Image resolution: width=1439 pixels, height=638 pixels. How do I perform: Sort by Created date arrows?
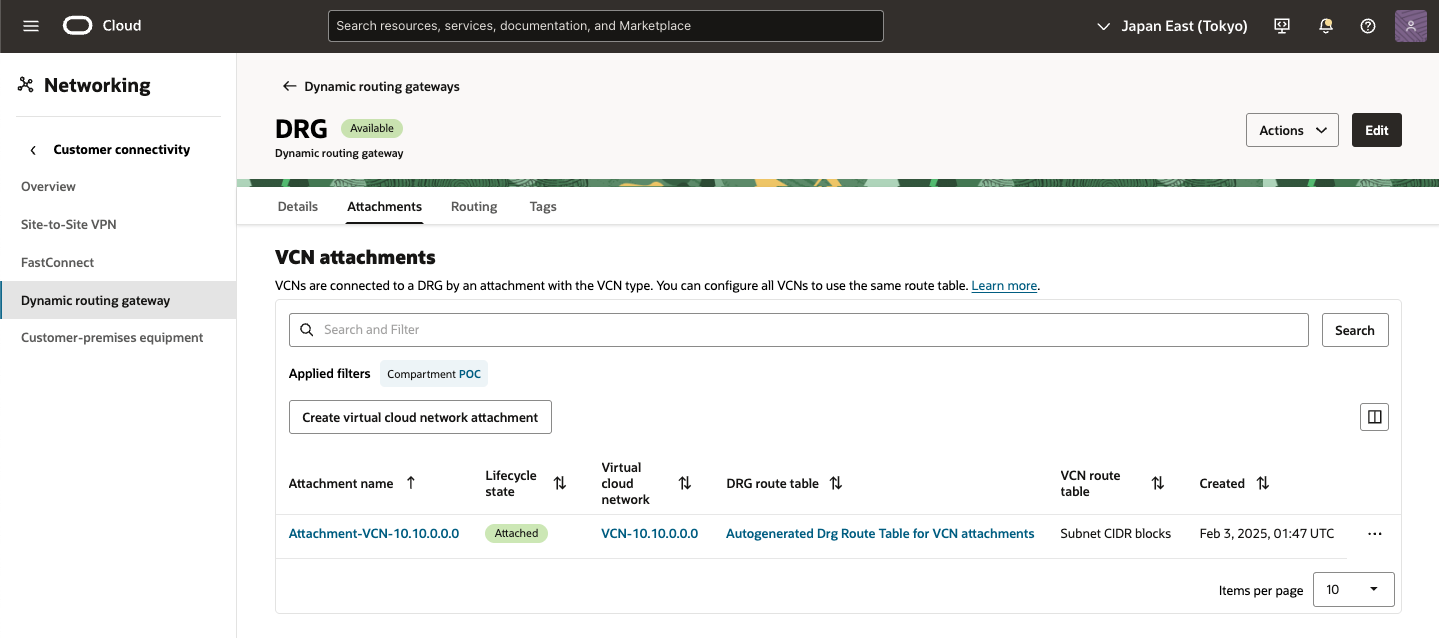(1263, 483)
